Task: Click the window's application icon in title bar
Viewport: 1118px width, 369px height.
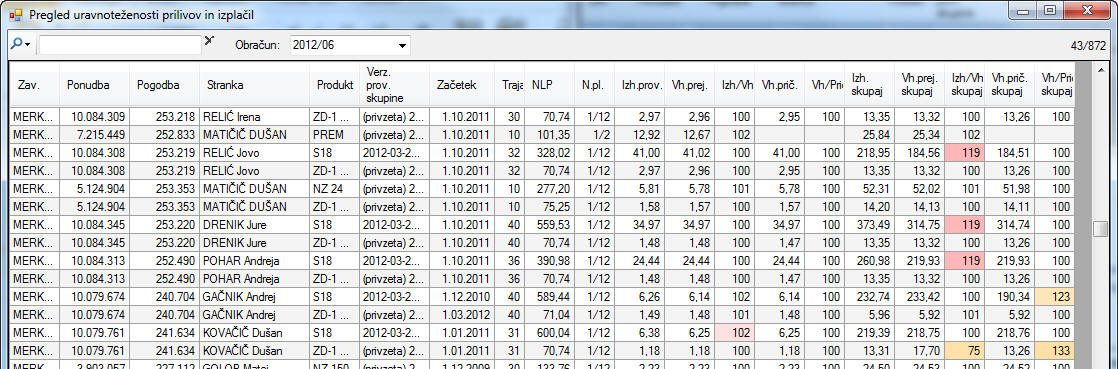Action: coord(15,14)
